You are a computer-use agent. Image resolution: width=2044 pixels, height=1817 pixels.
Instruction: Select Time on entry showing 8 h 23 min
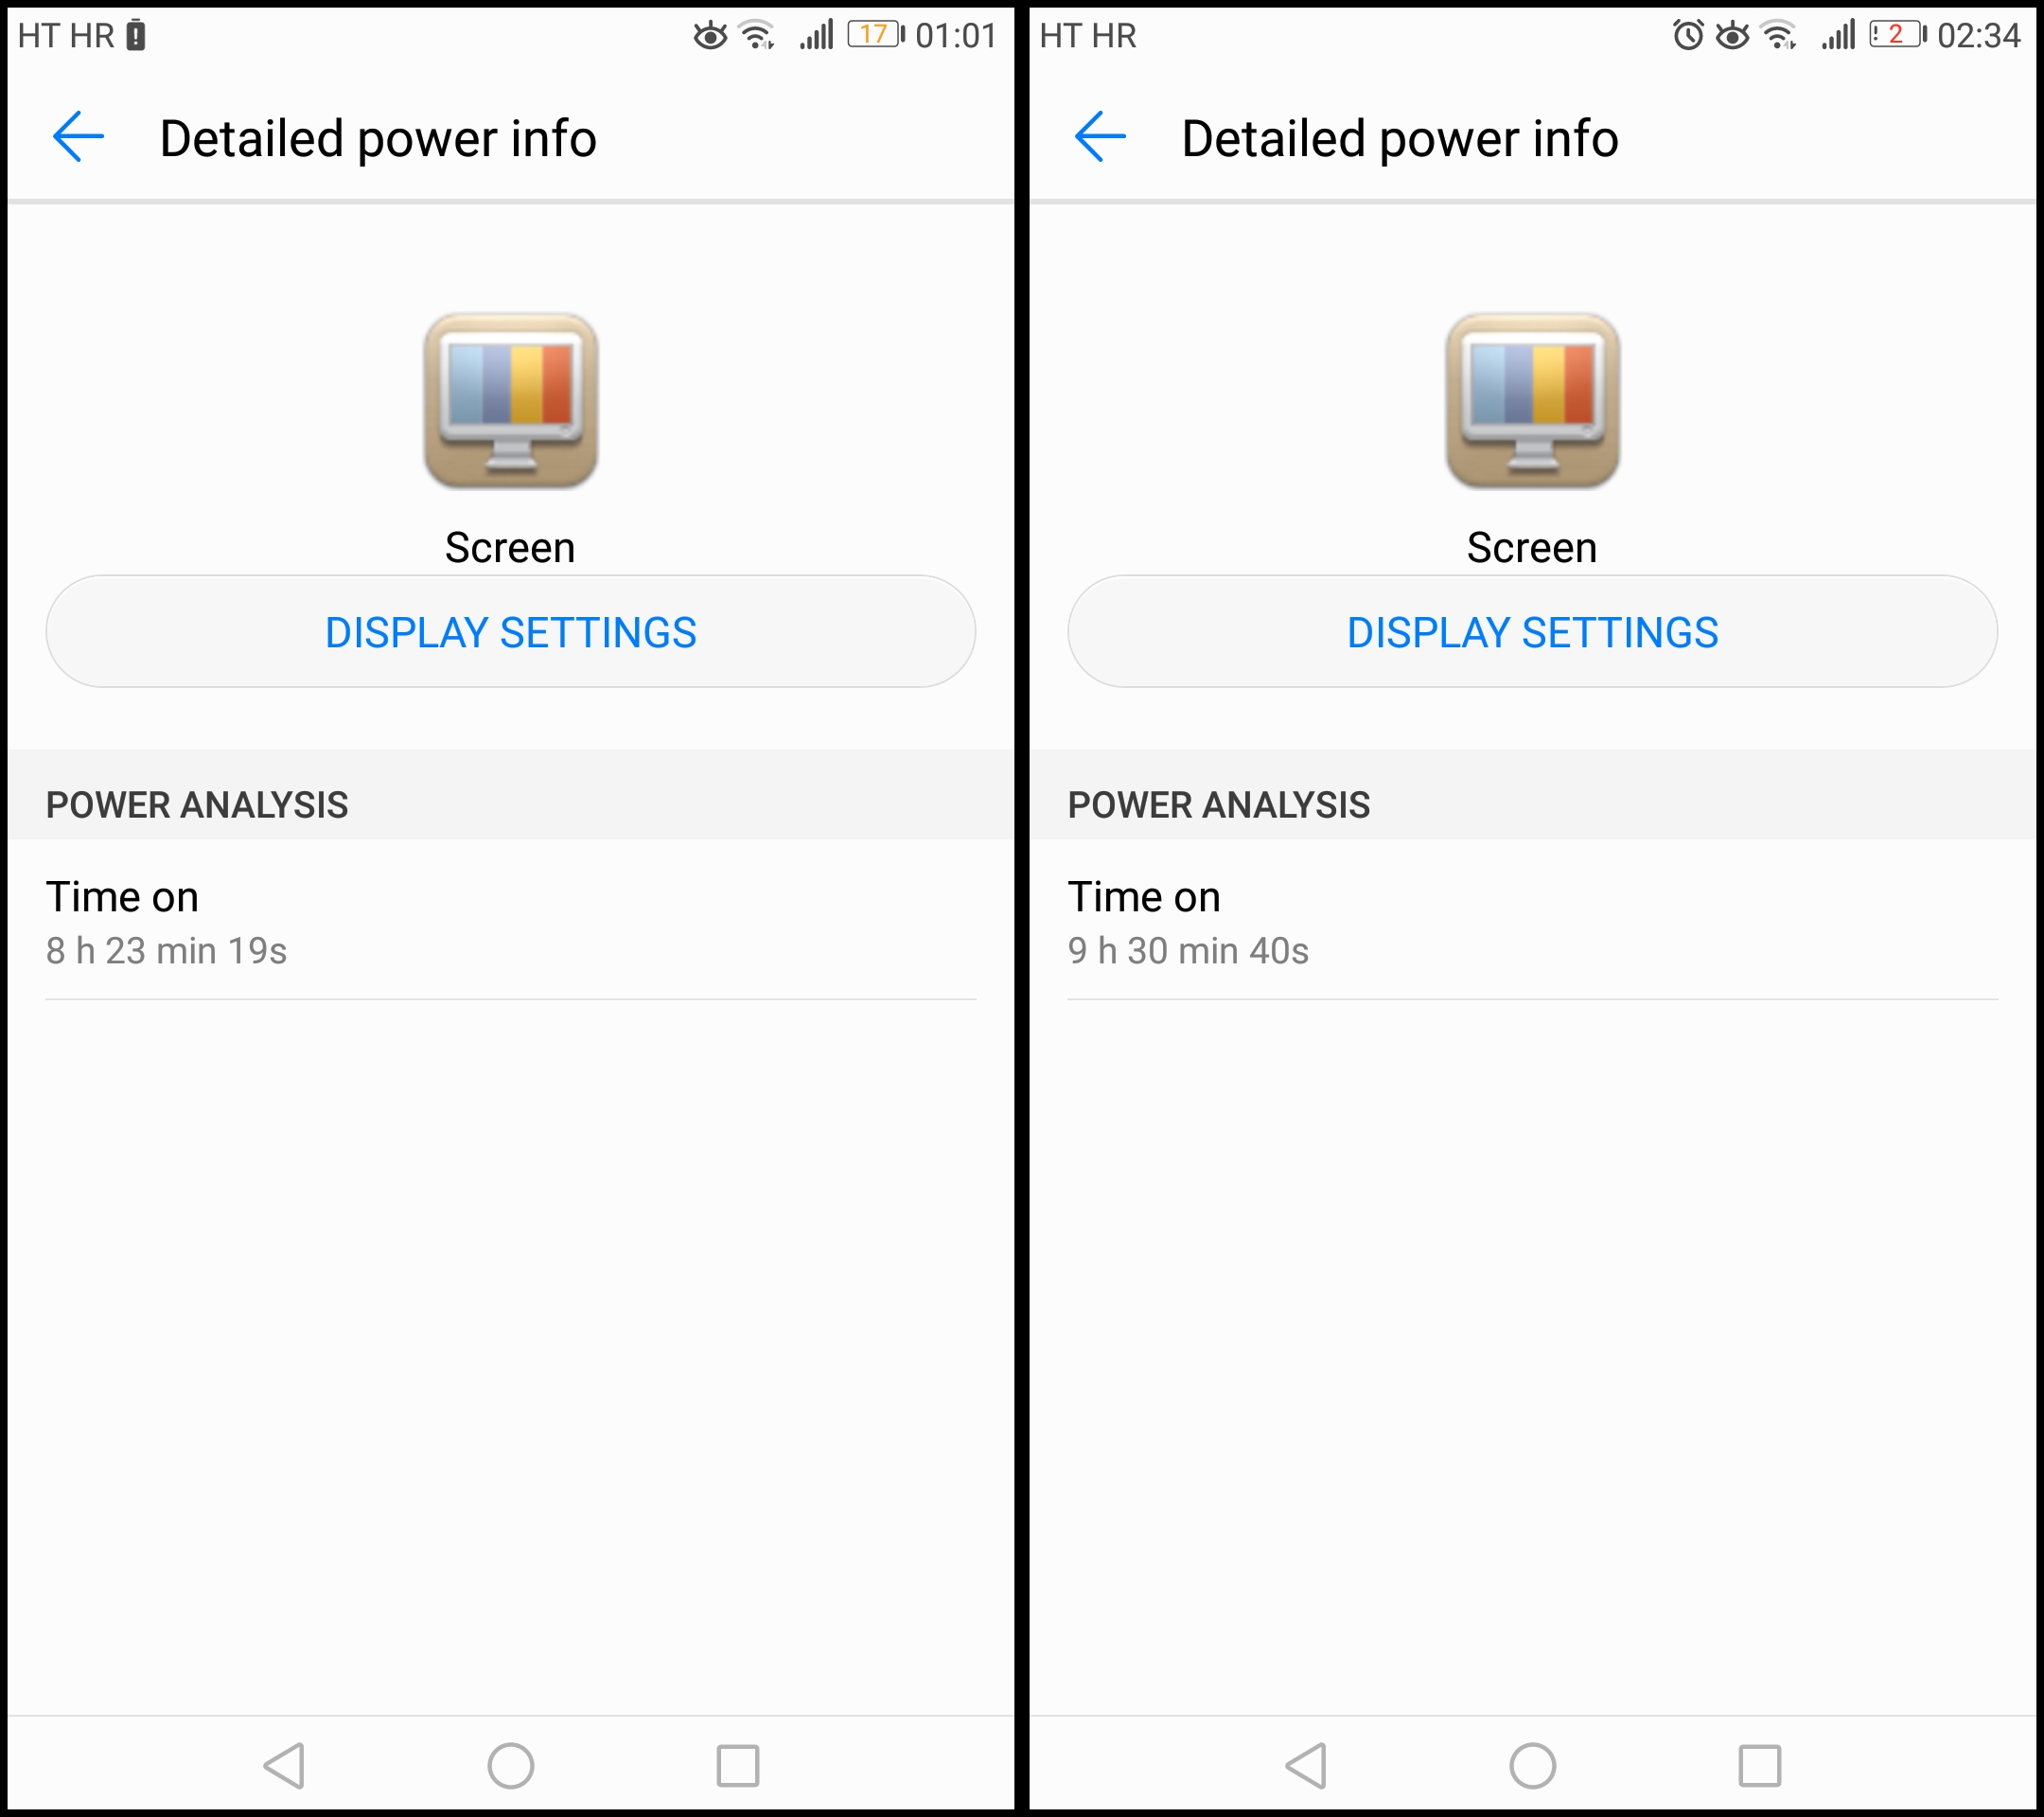(511, 920)
